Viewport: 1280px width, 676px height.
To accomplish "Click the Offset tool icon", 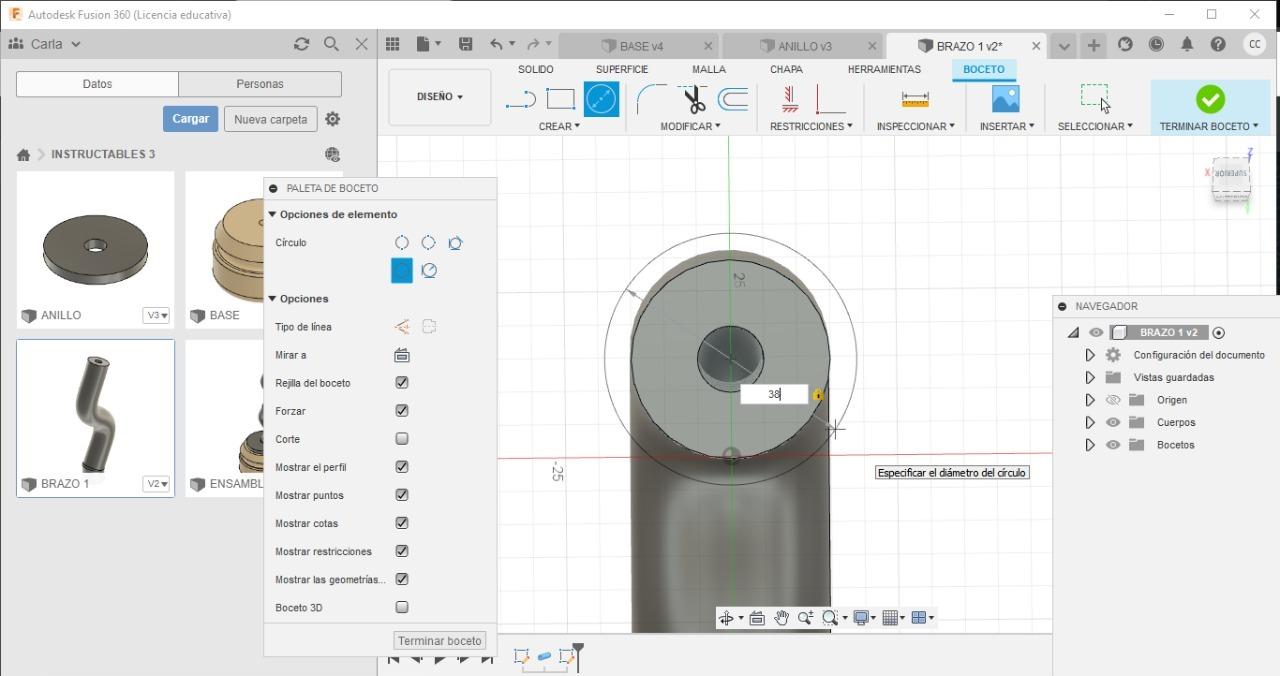I will [x=733, y=99].
